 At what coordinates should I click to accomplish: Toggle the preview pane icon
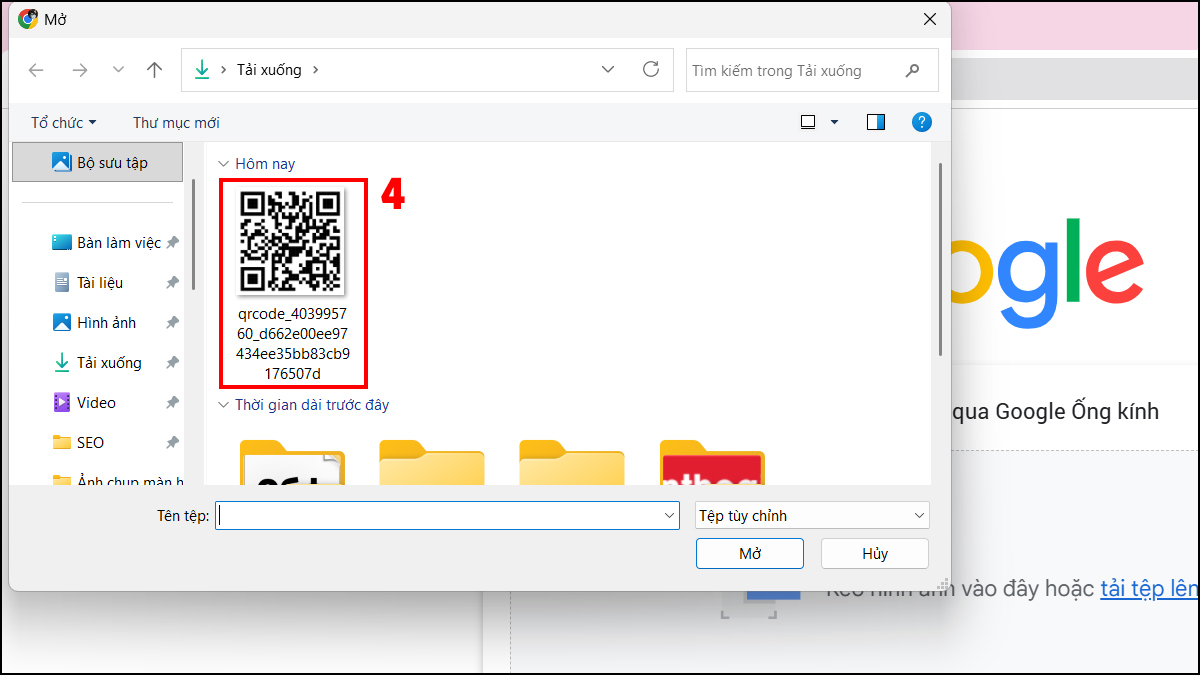[x=876, y=123]
